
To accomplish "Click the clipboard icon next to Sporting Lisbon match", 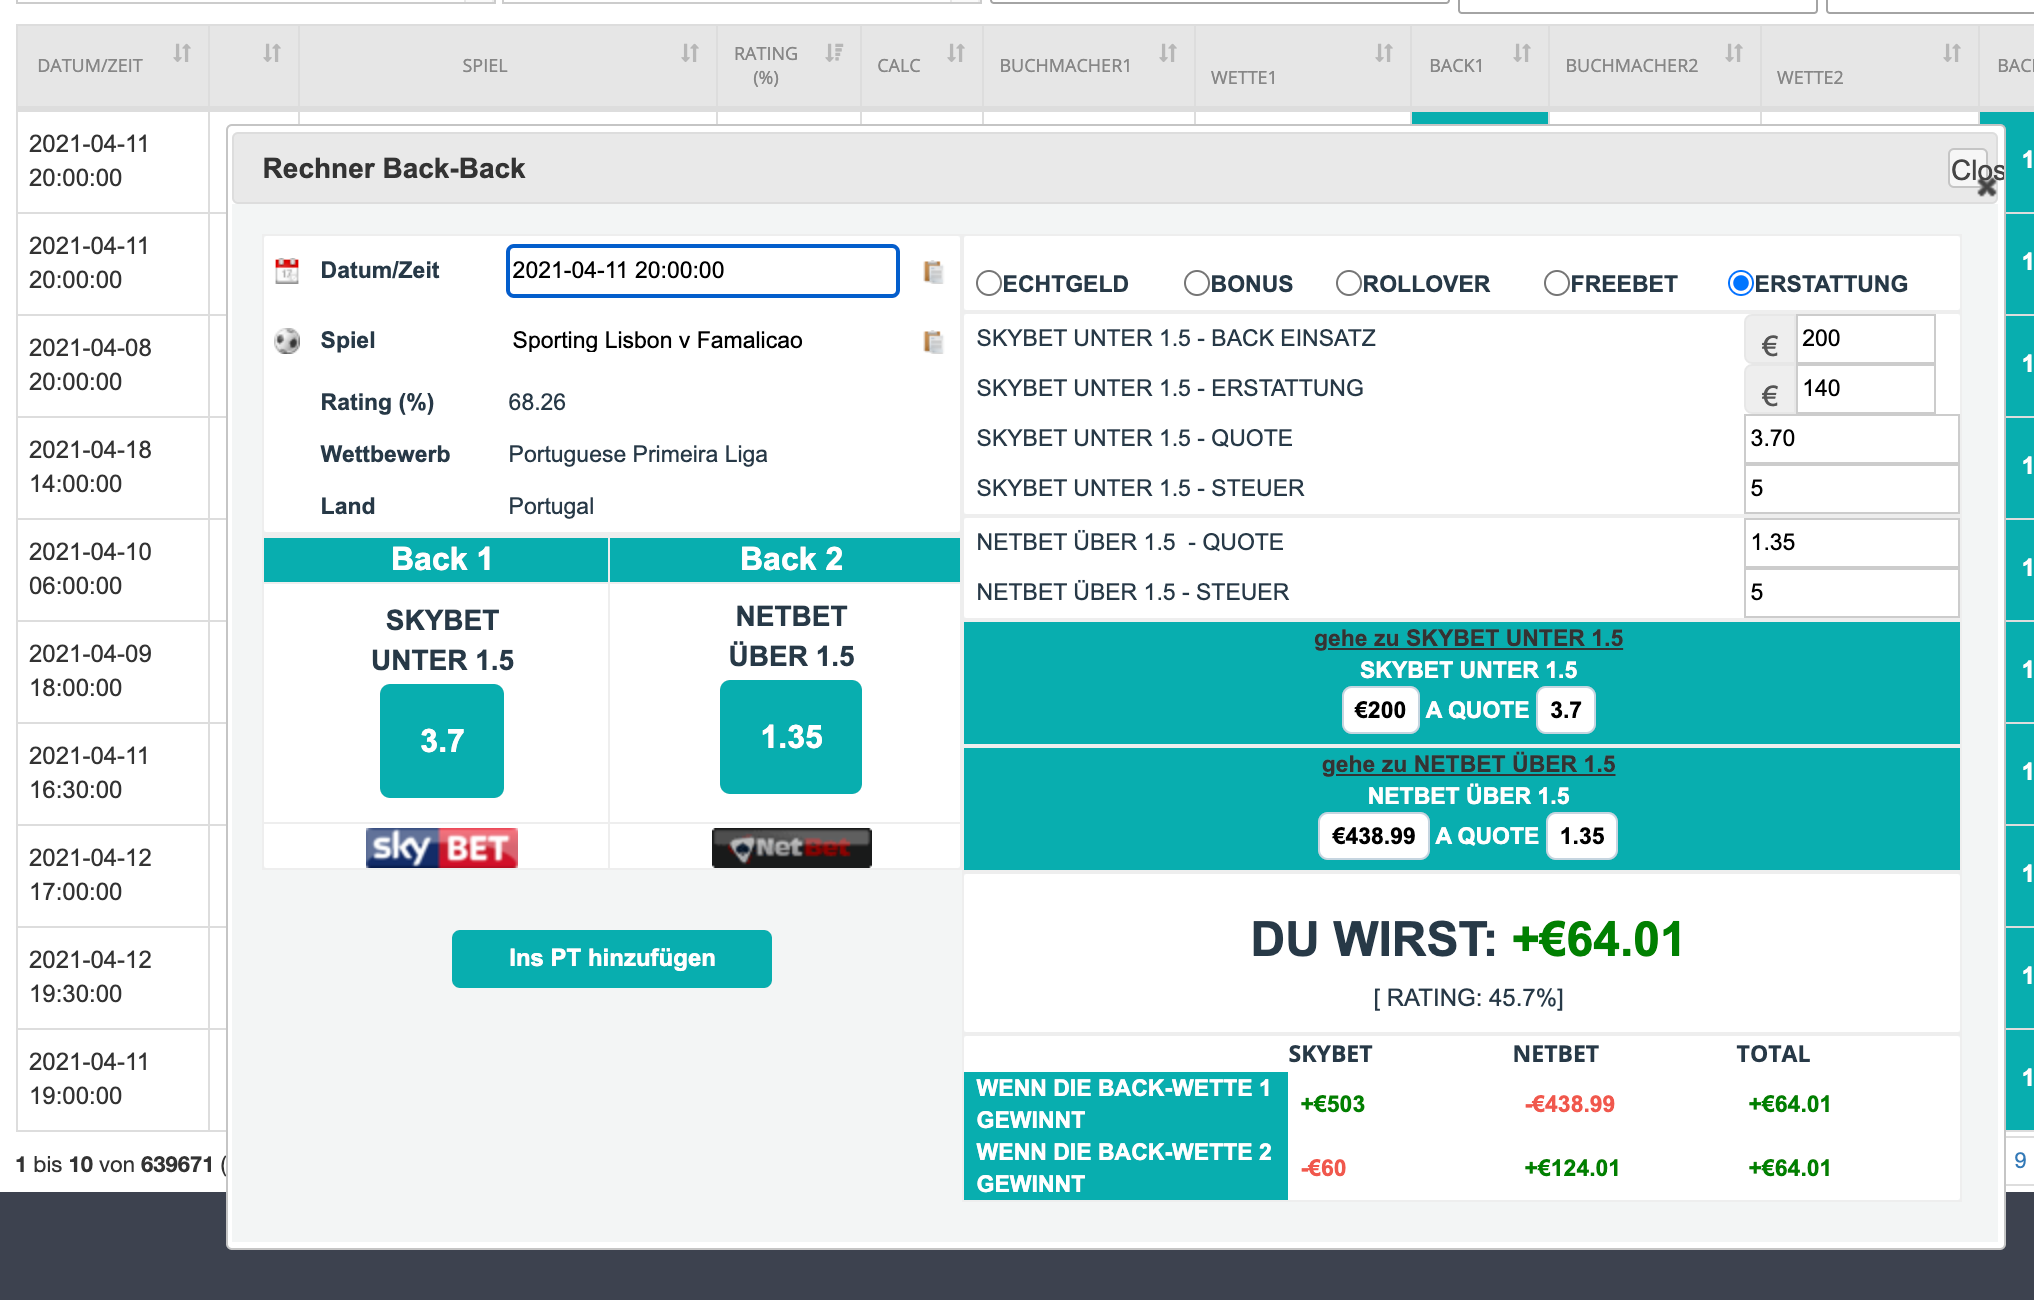I will click(933, 341).
